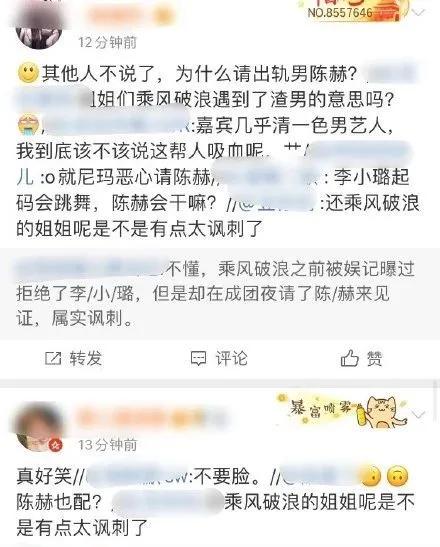Image resolution: width=440 pixels, height=547 pixels.
Task: Open the 12分钟前 post timestamp
Action: (107, 42)
